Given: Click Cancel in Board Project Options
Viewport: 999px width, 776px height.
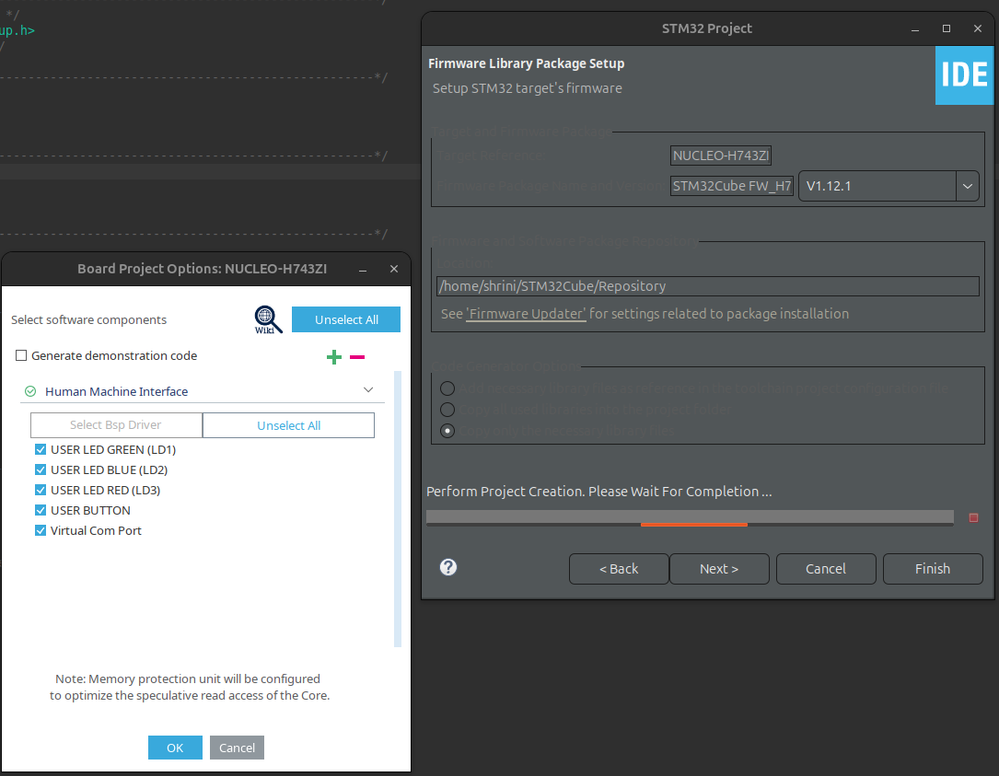Looking at the screenshot, I should tap(237, 747).
